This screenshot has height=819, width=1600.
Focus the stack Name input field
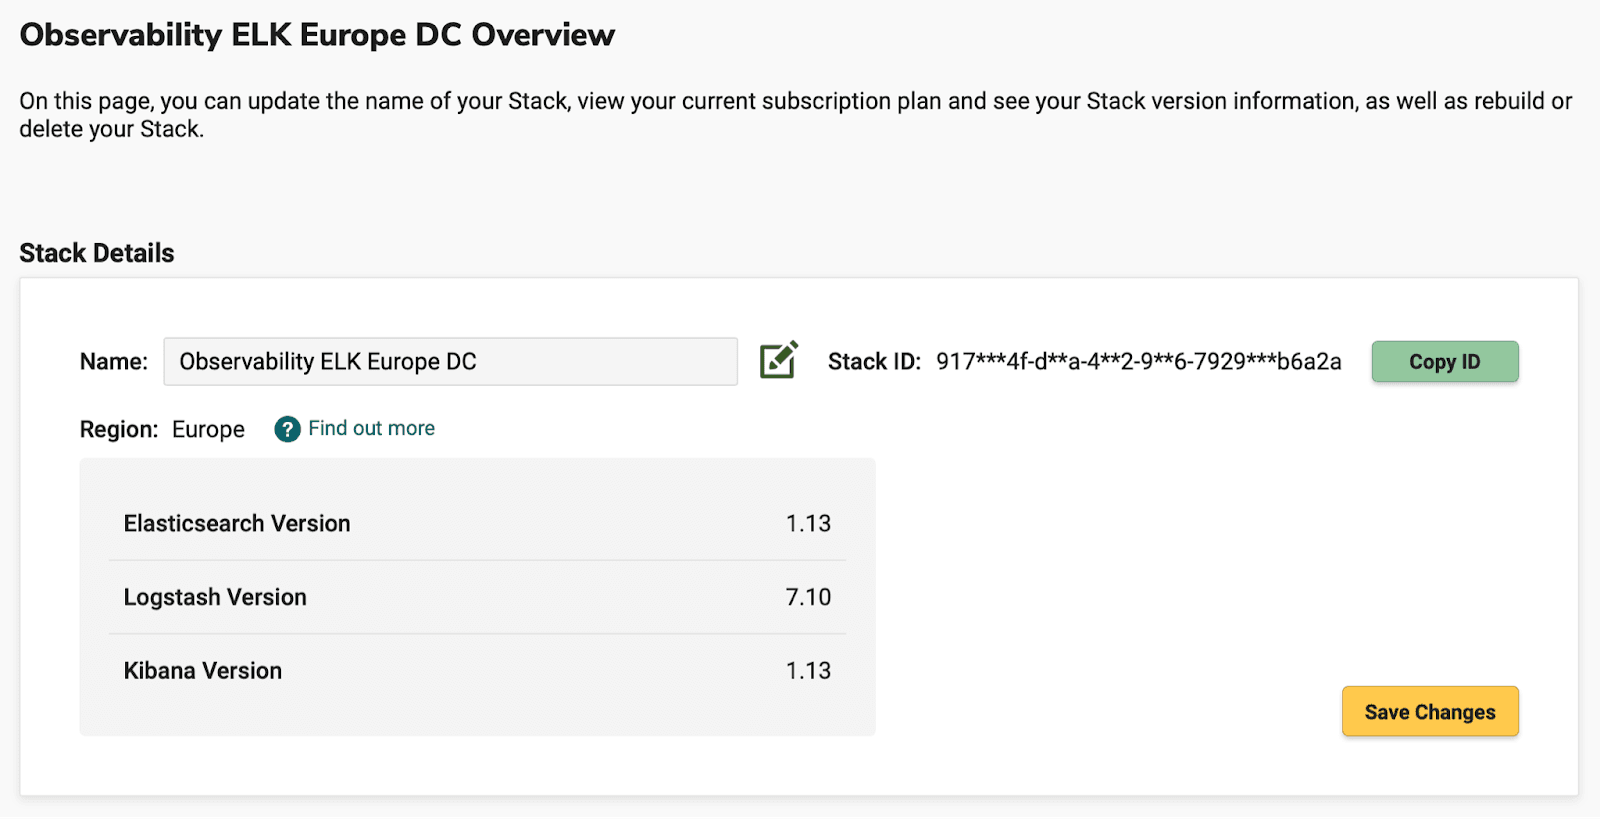click(450, 362)
